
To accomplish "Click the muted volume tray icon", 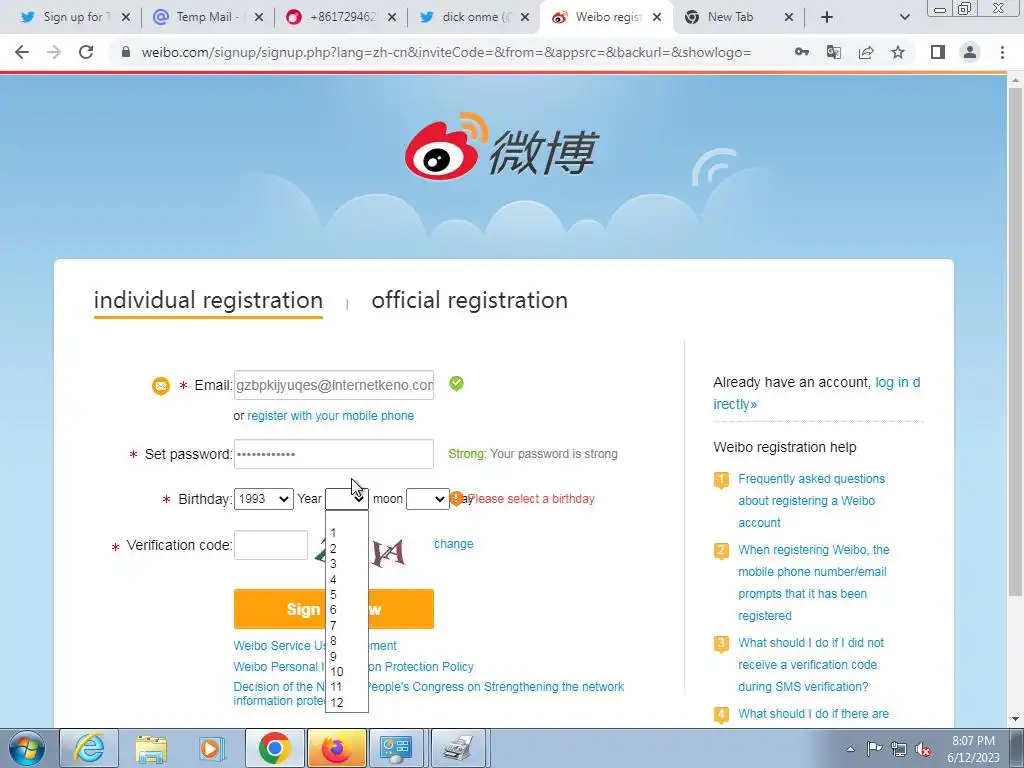I will (923, 749).
